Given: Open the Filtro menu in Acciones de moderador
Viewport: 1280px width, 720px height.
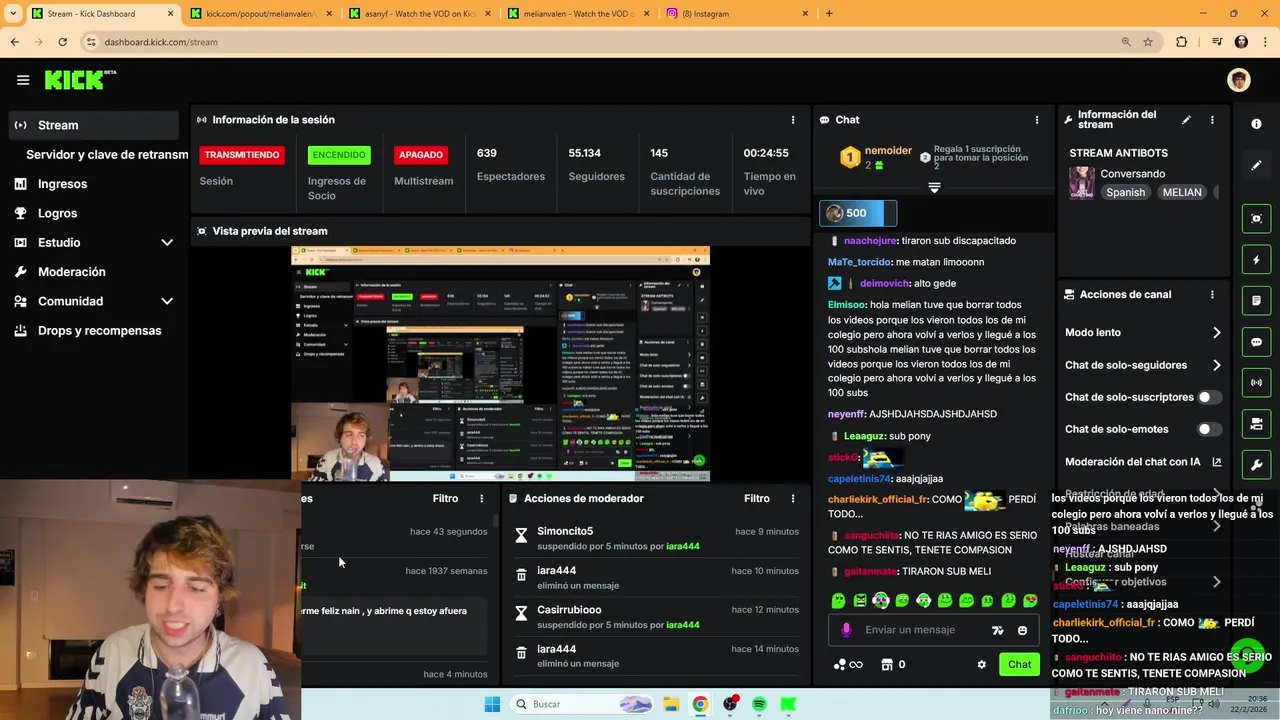Looking at the screenshot, I should point(757,498).
